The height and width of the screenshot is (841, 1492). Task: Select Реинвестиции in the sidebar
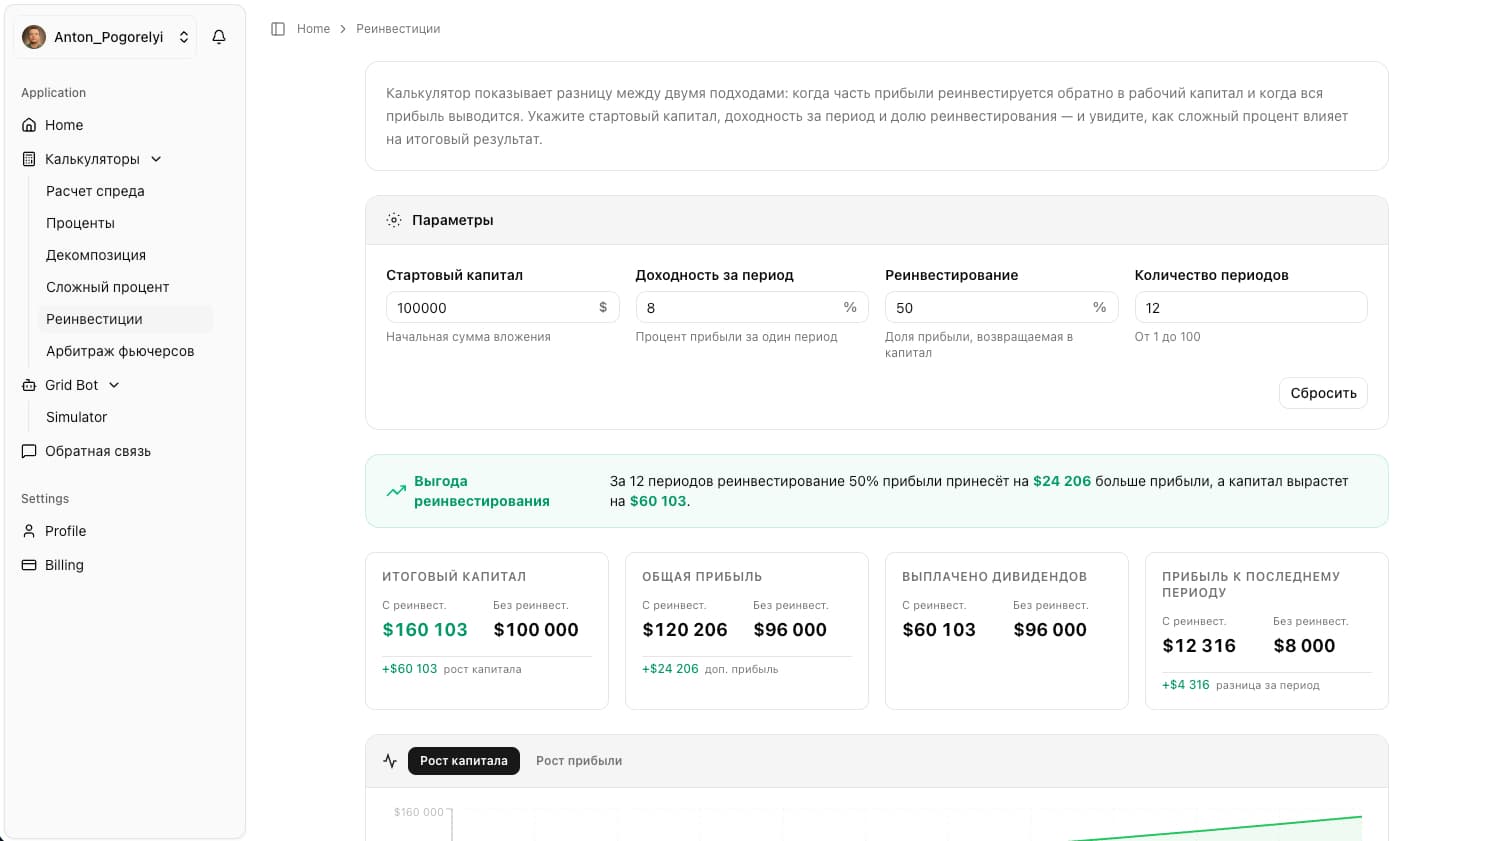click(125, 319)
